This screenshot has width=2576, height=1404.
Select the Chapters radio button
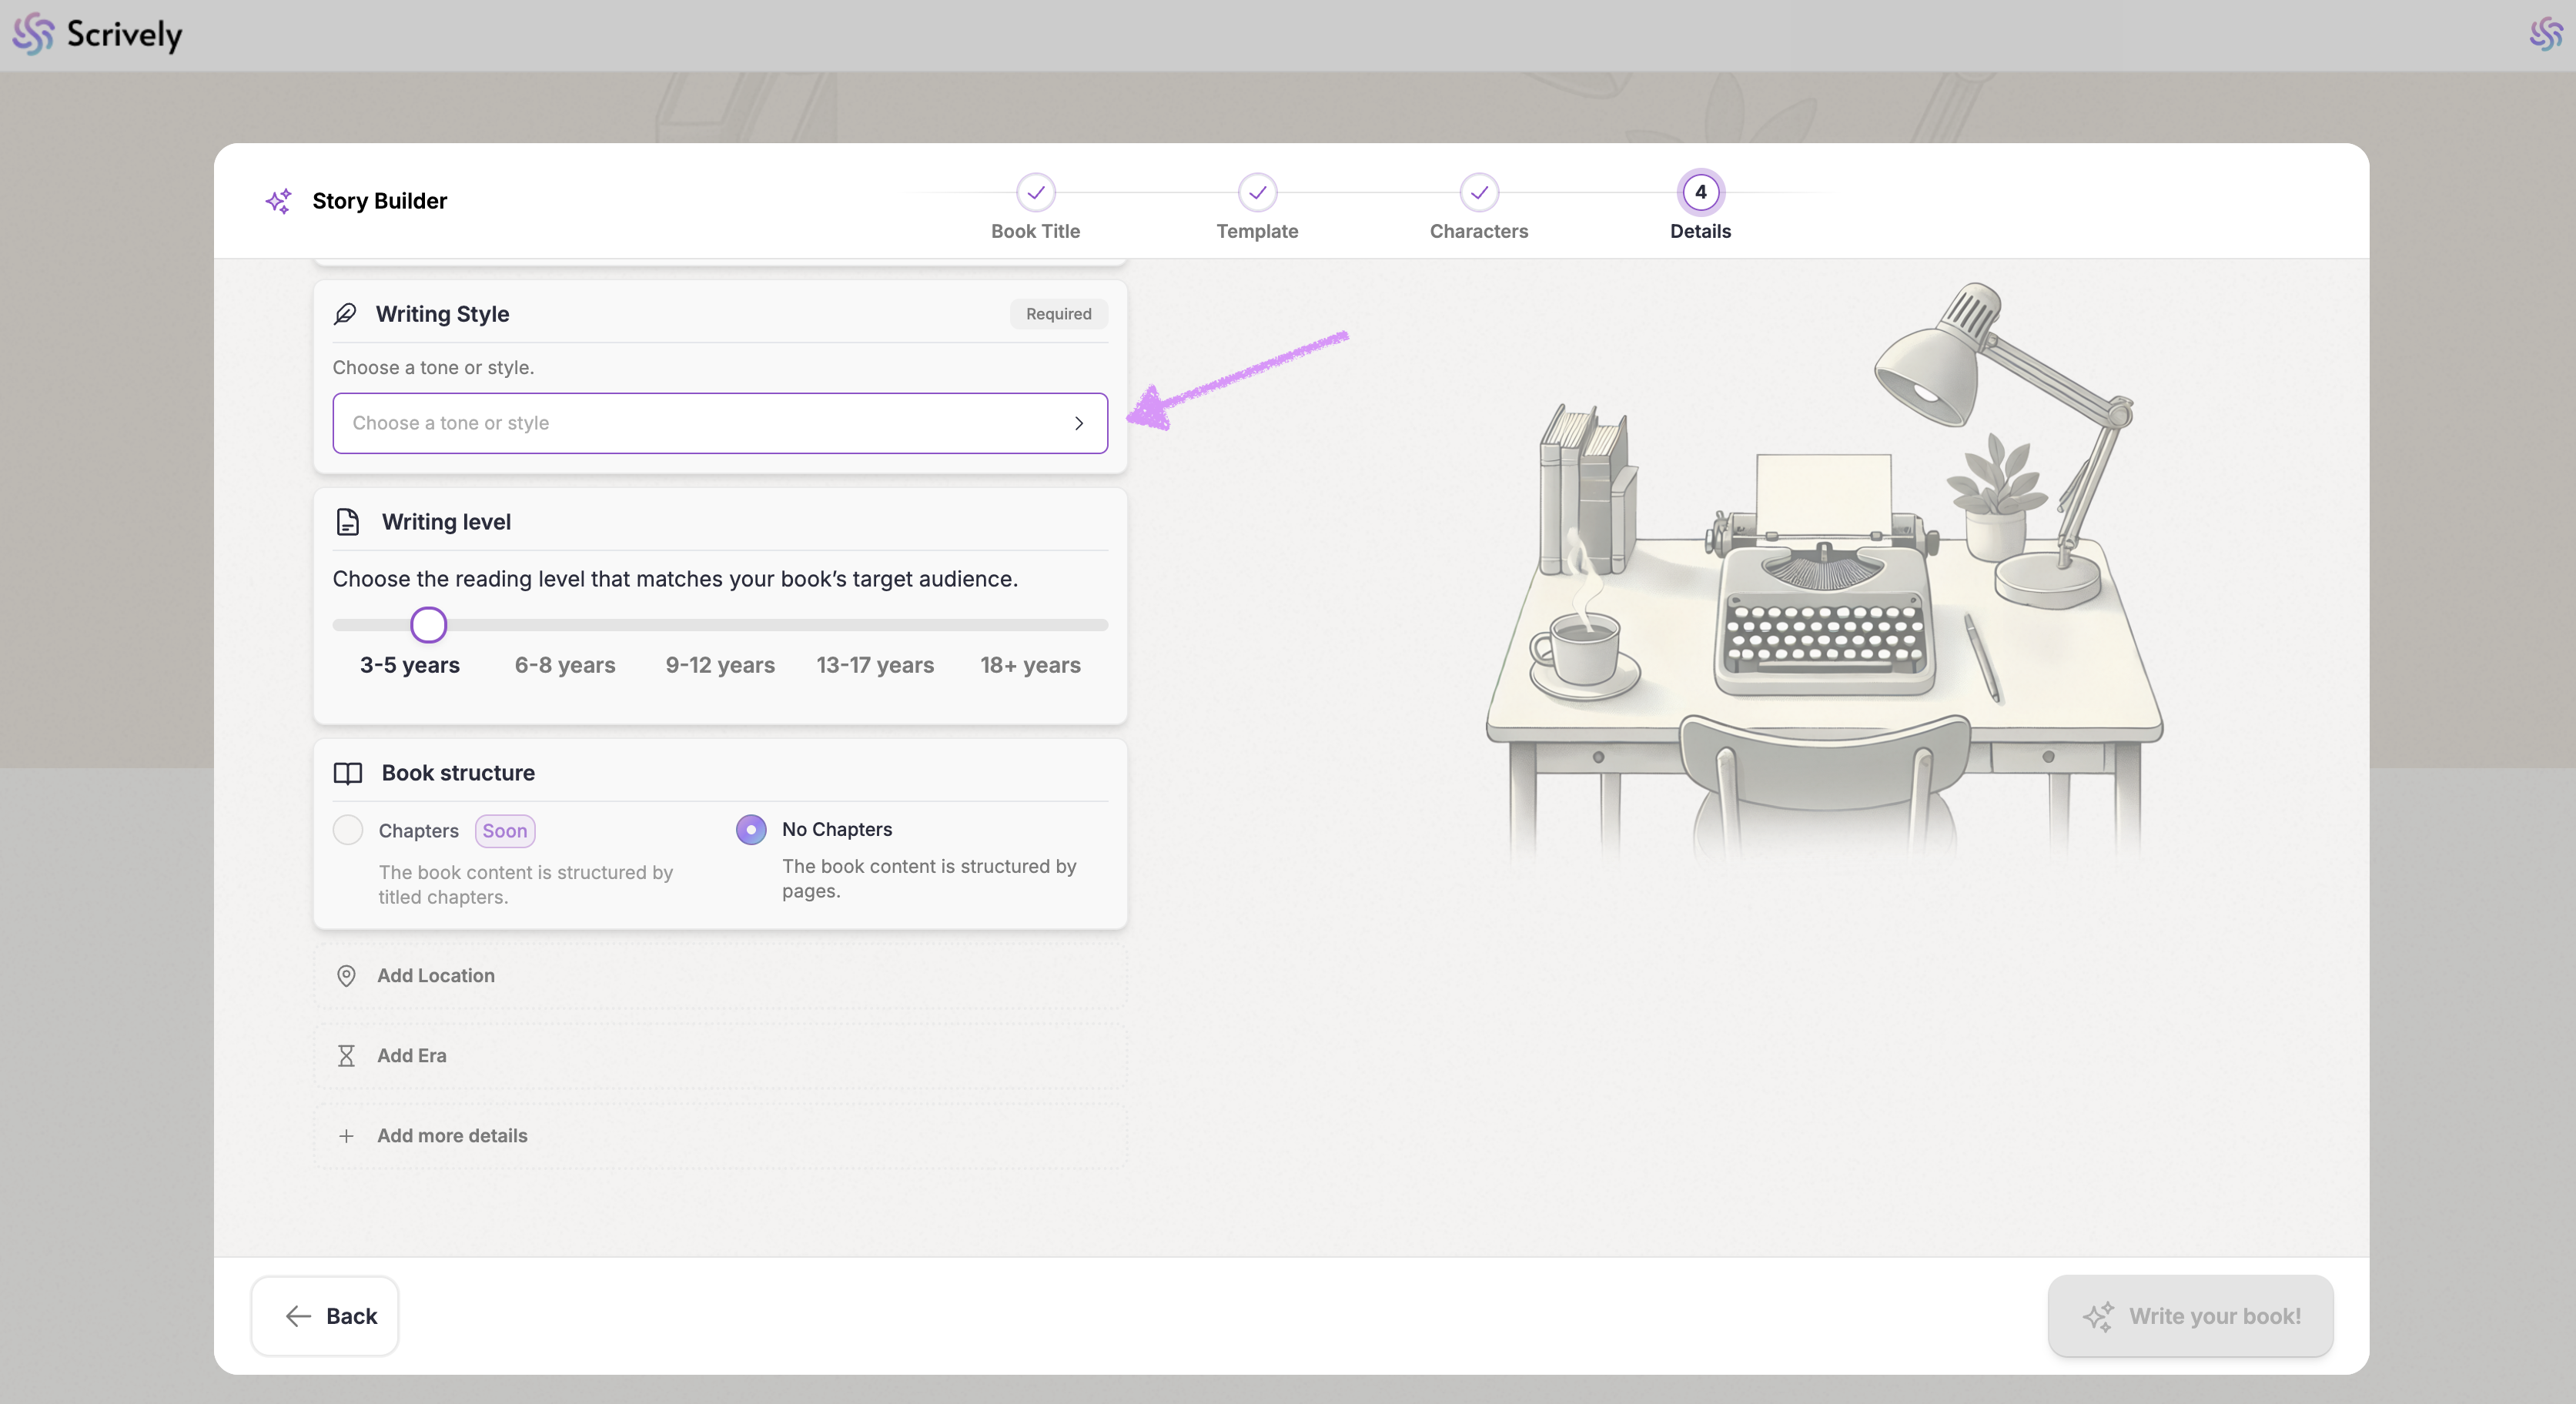(x=348, y=830)
